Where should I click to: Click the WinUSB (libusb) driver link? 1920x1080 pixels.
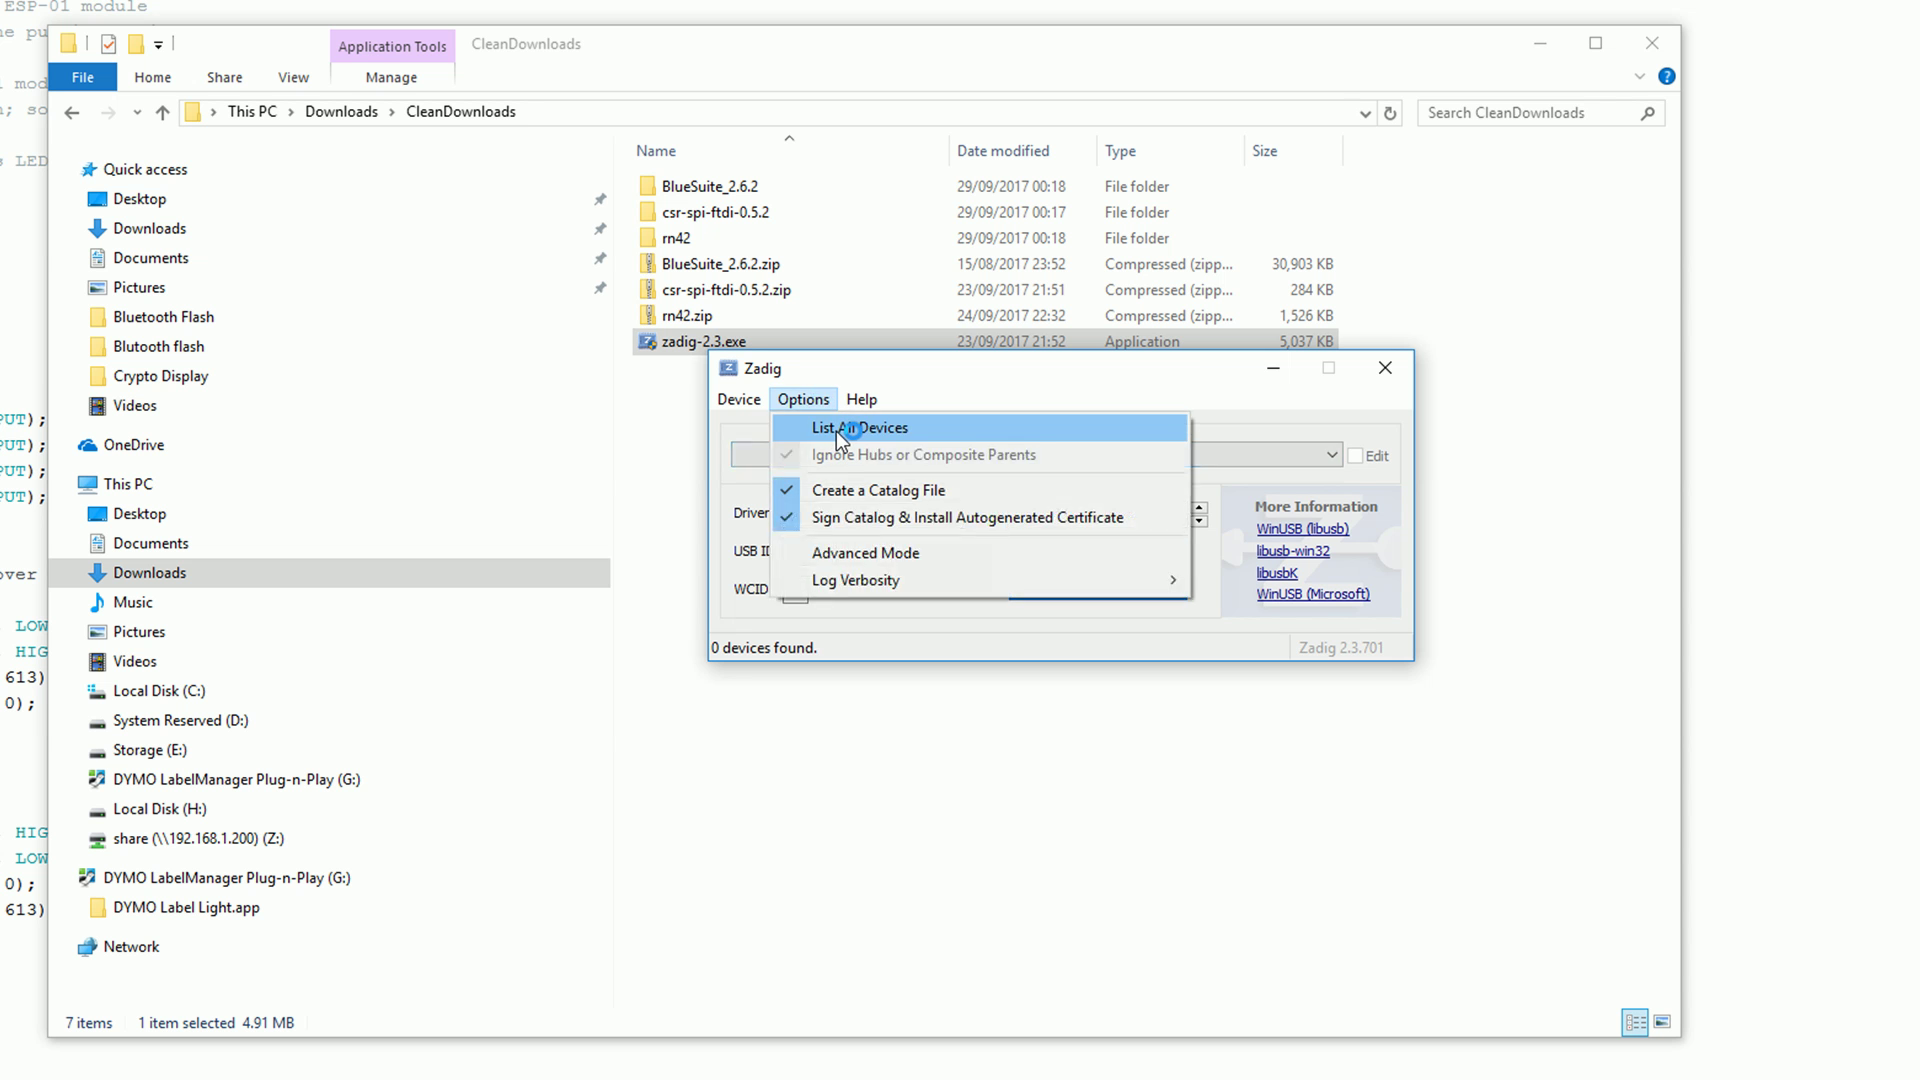pyautogui.click(x=1303, y=527)
